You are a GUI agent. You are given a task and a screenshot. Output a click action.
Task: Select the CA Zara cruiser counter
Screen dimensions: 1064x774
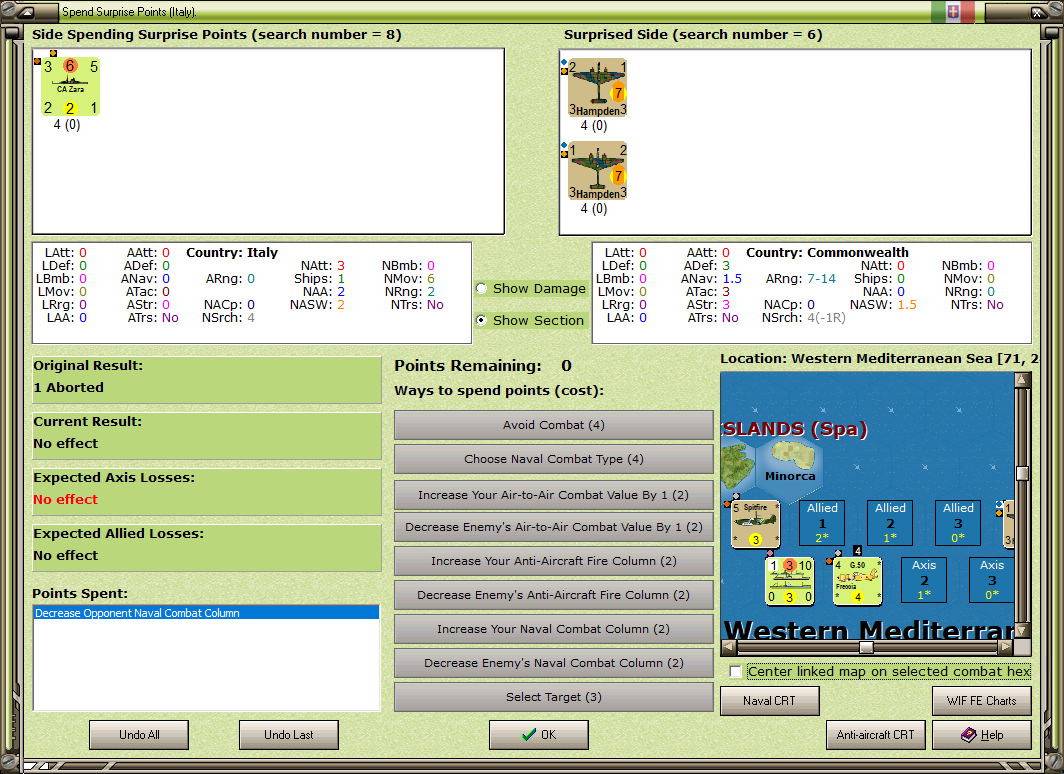[71, 86]
